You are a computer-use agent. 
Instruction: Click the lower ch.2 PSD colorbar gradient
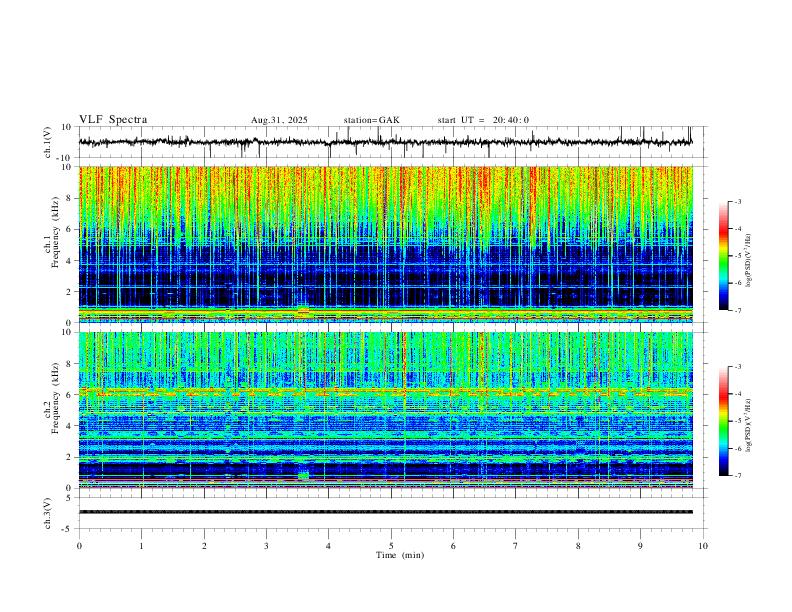coord(723,421)
